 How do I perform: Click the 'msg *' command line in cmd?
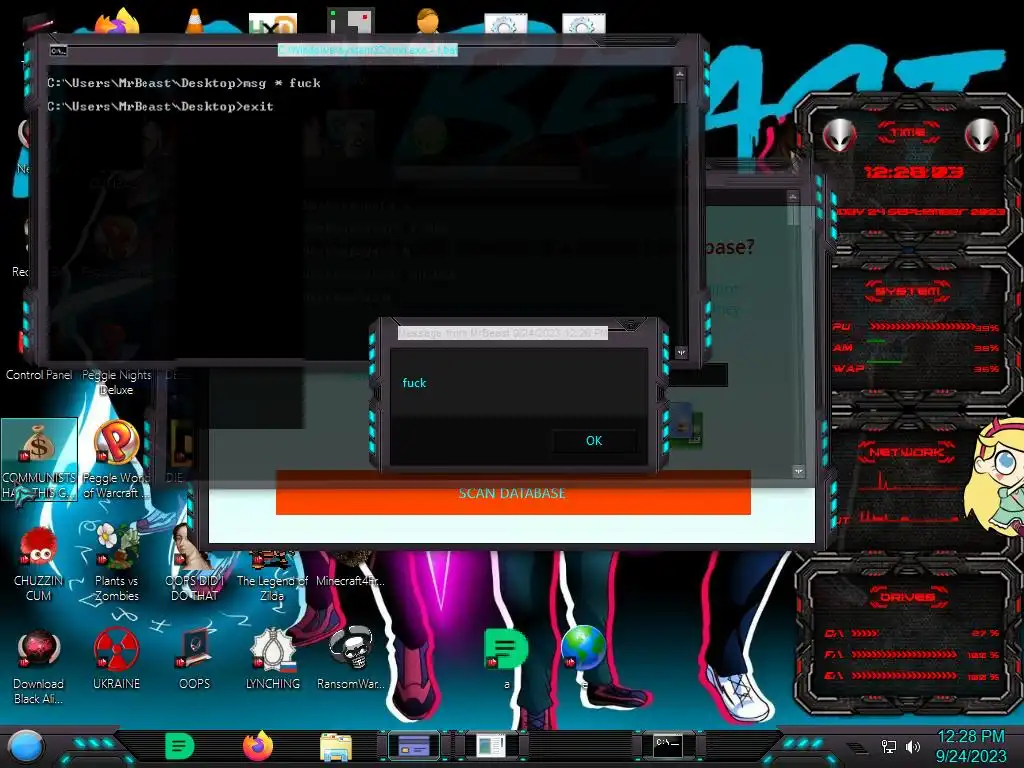point(184,83)
